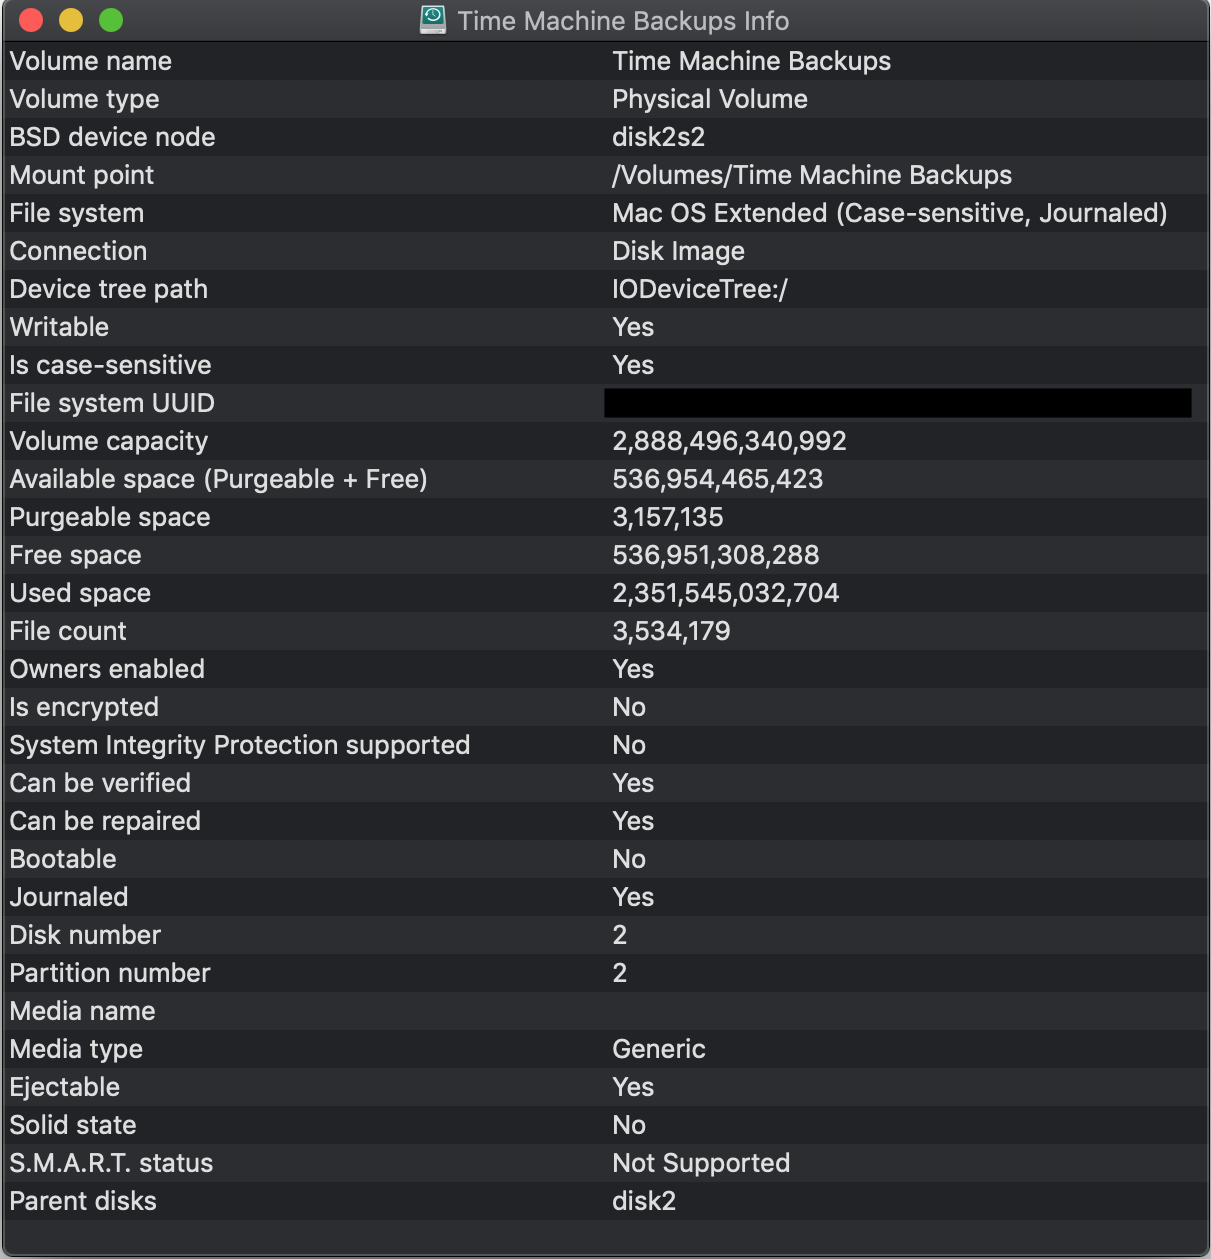Click the Time Machine disk icon in title bar
Viewport: 1211px width, 1259px height.
433,20
